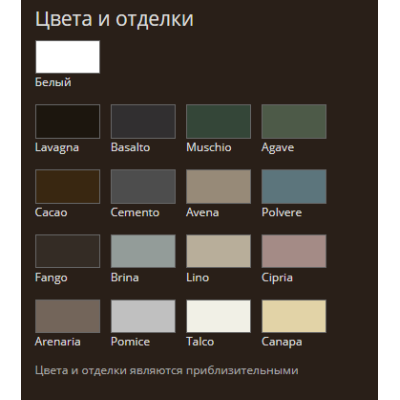Click the 'Arenaria' label text
Viewport: 400px width, 400px height.
coord(58,342)
